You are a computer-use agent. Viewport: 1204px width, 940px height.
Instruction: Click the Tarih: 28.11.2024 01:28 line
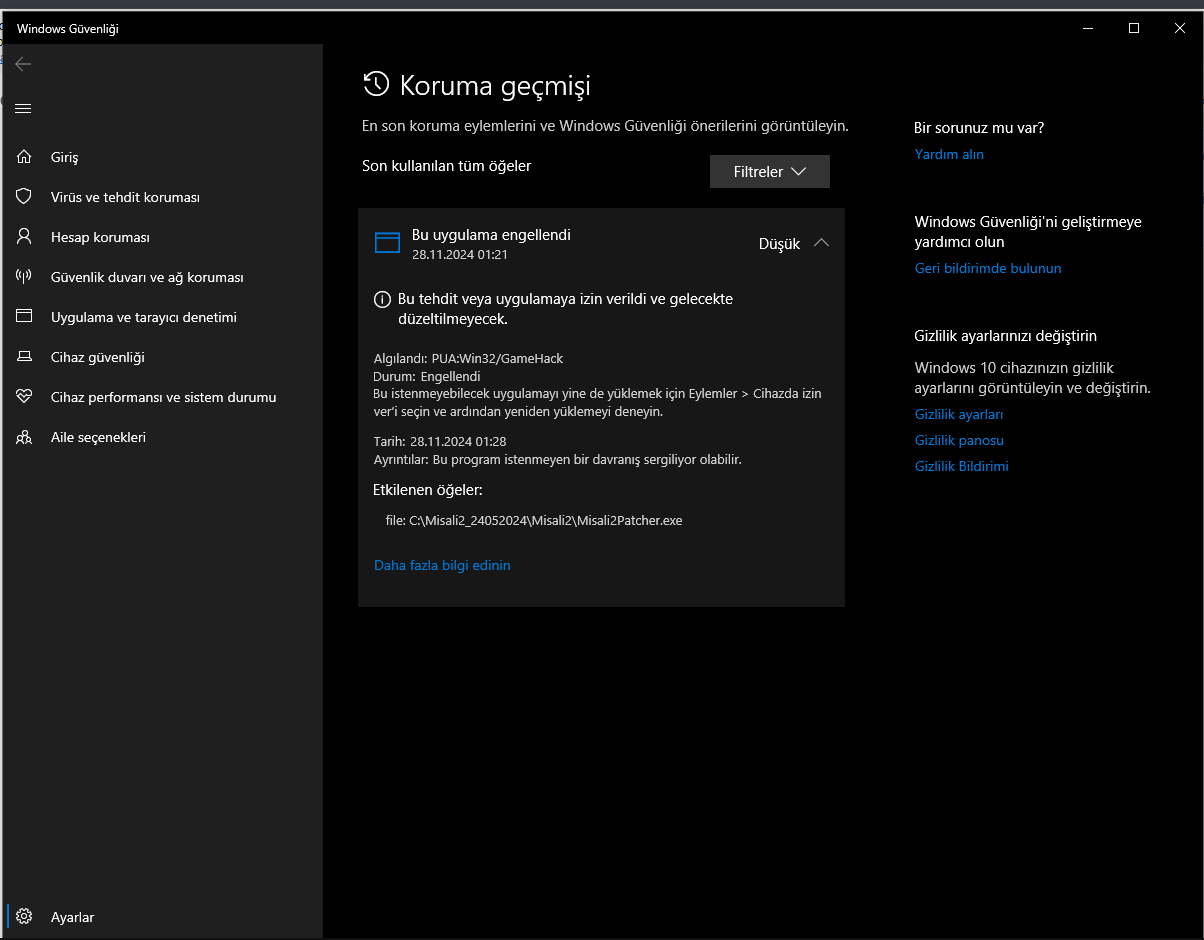tap(441, 441)
